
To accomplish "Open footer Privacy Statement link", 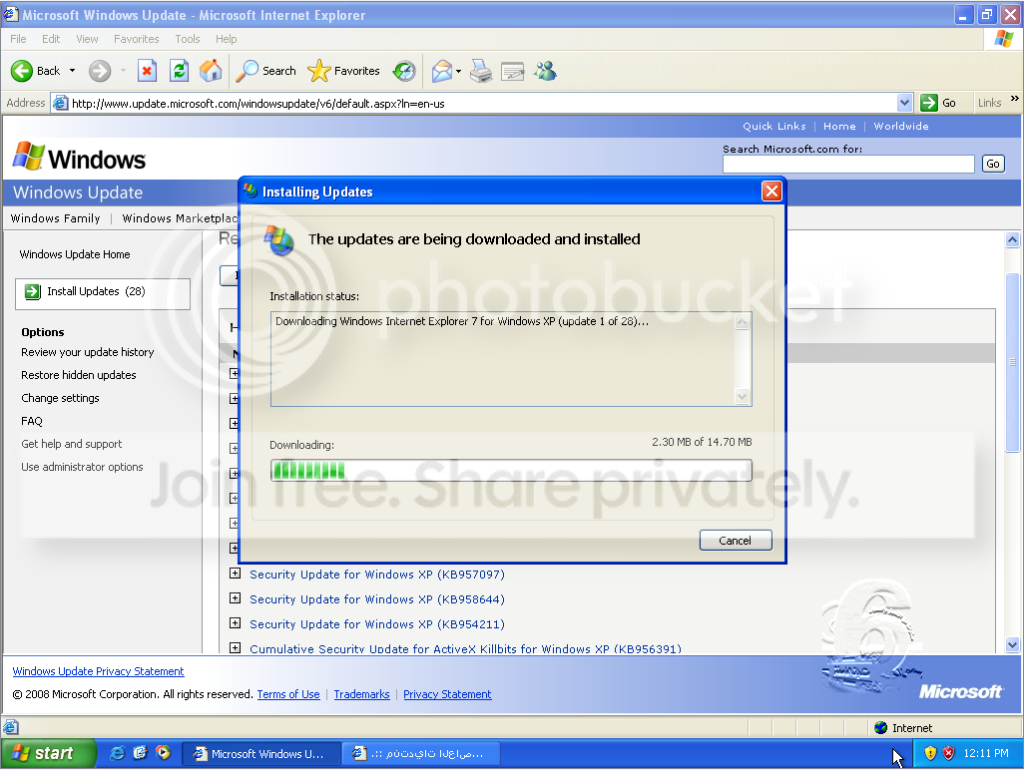I will [x=447, y=694].
